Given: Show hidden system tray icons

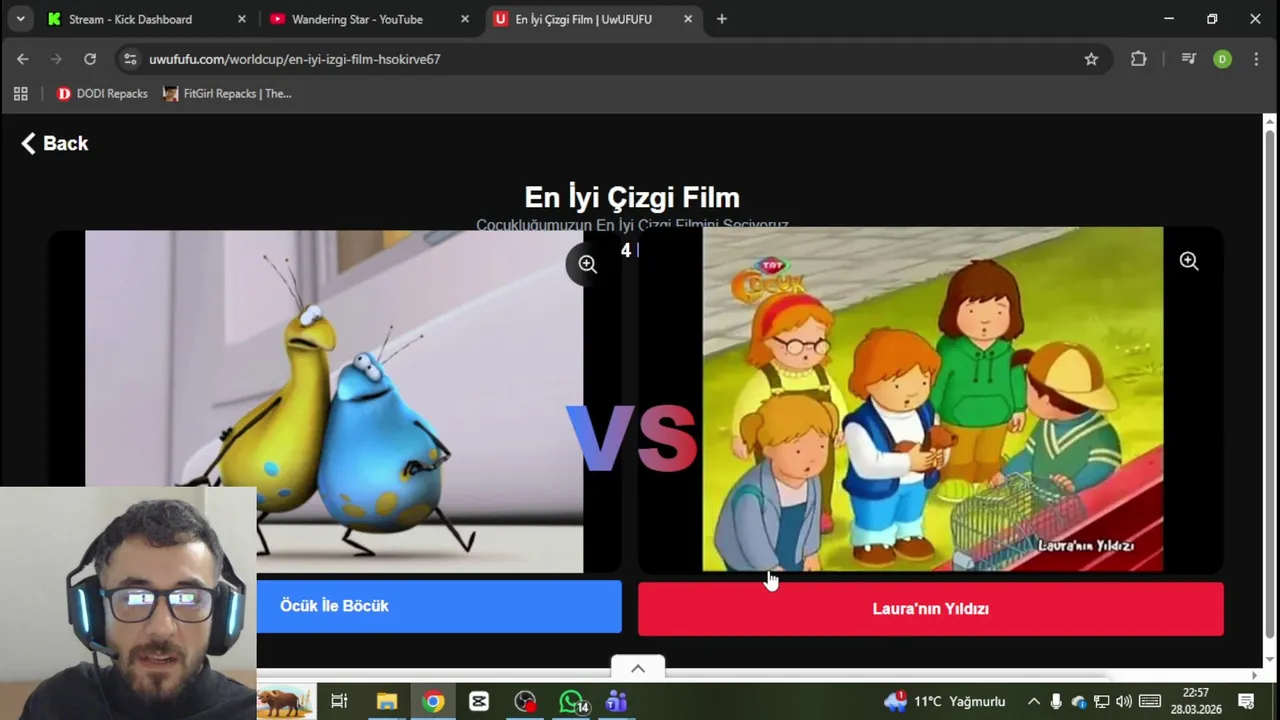Looking at the screenshot, I should (1034, 702).
